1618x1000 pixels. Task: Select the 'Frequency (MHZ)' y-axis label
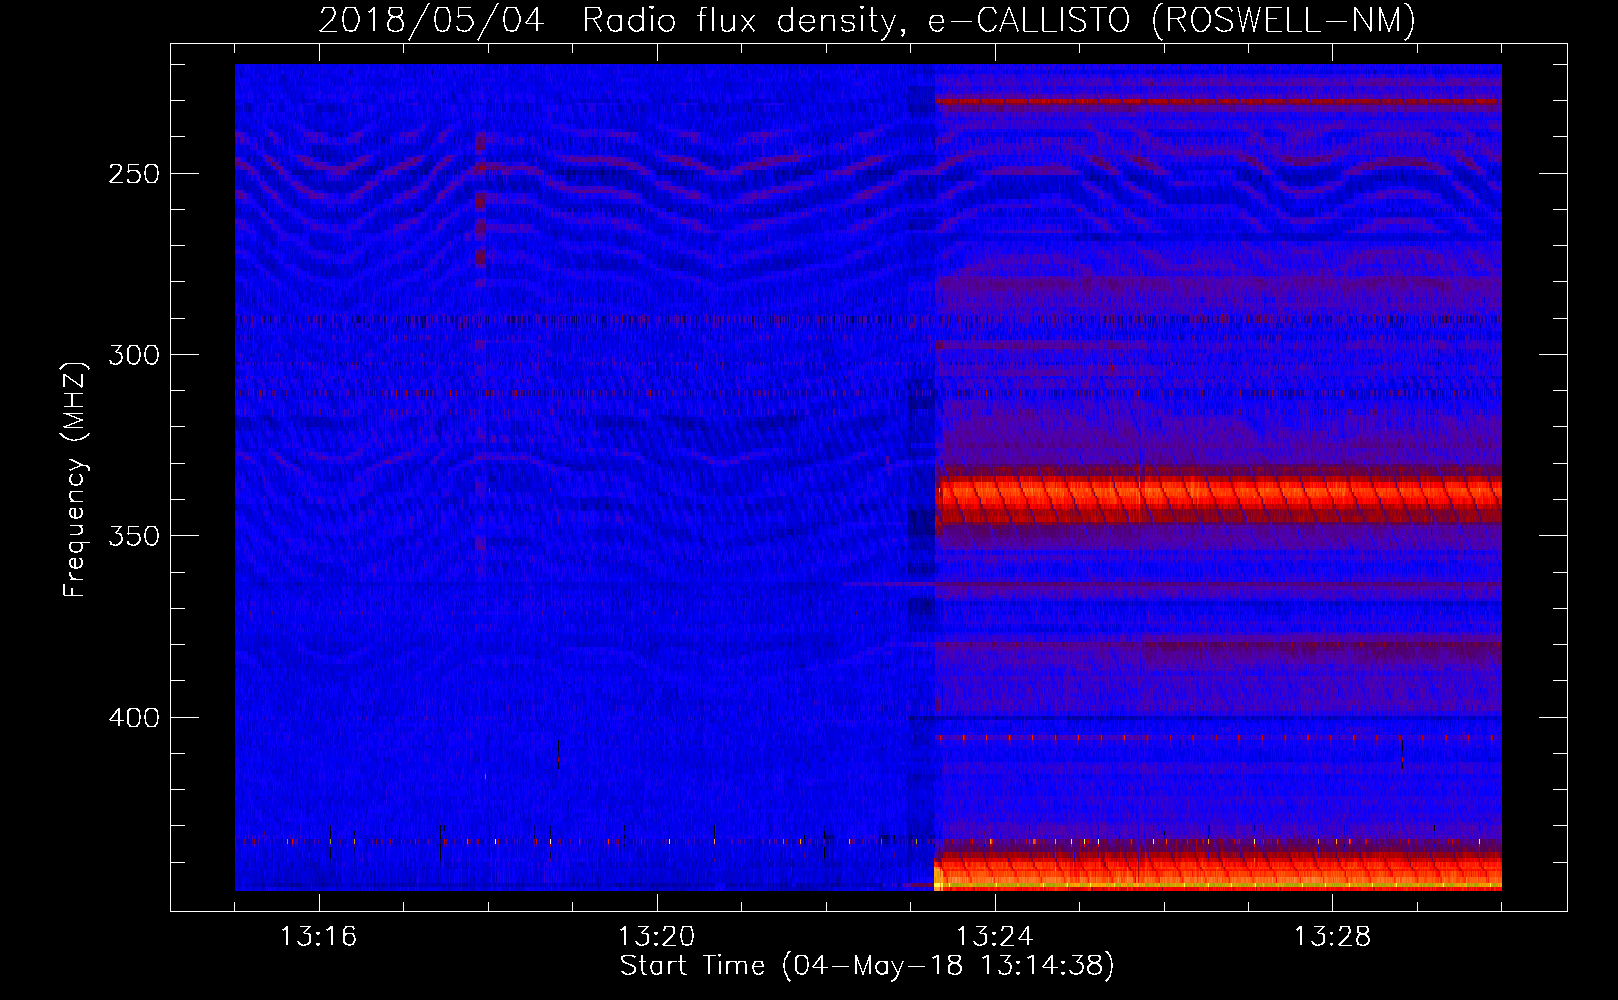pyautogui.click(x=75, y=480)
